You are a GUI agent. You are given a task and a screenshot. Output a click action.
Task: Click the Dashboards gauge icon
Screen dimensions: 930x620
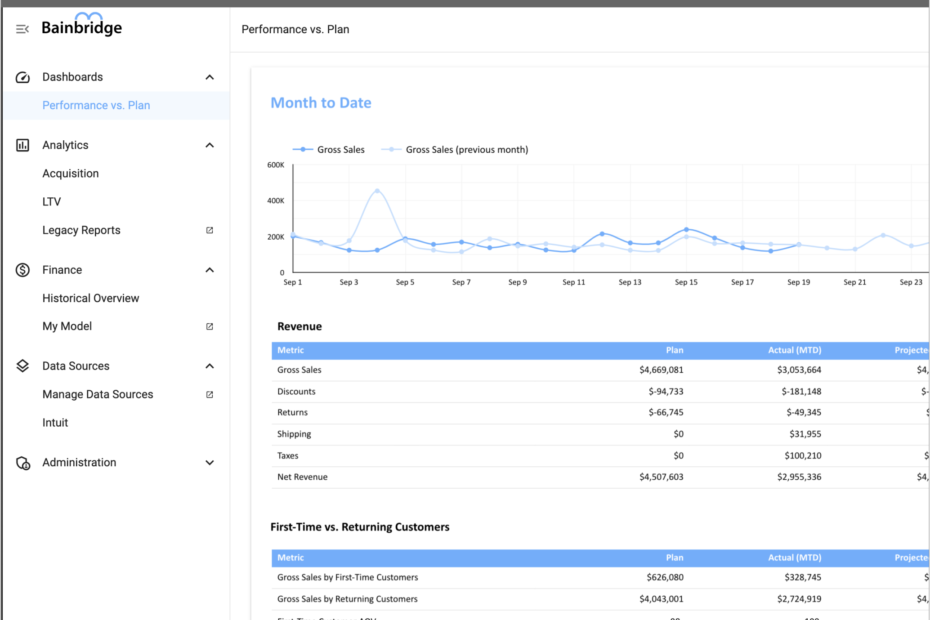coord(23,77)
